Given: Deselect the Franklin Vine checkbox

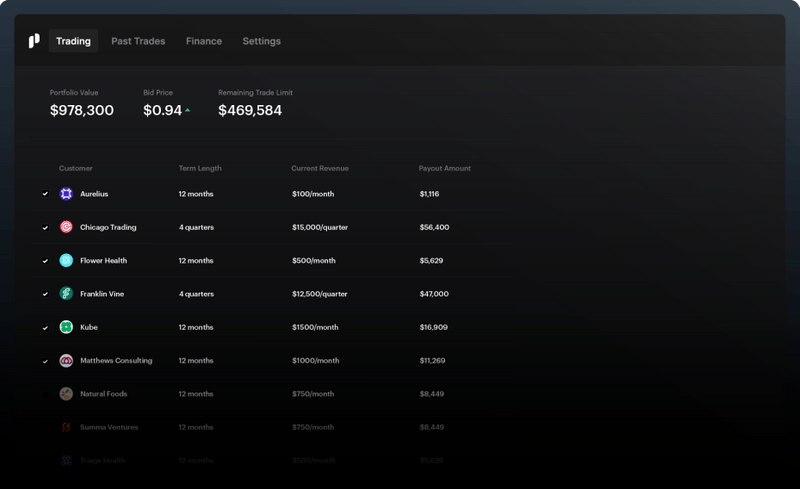Looking at the screenshot, I should click(45, 294).
